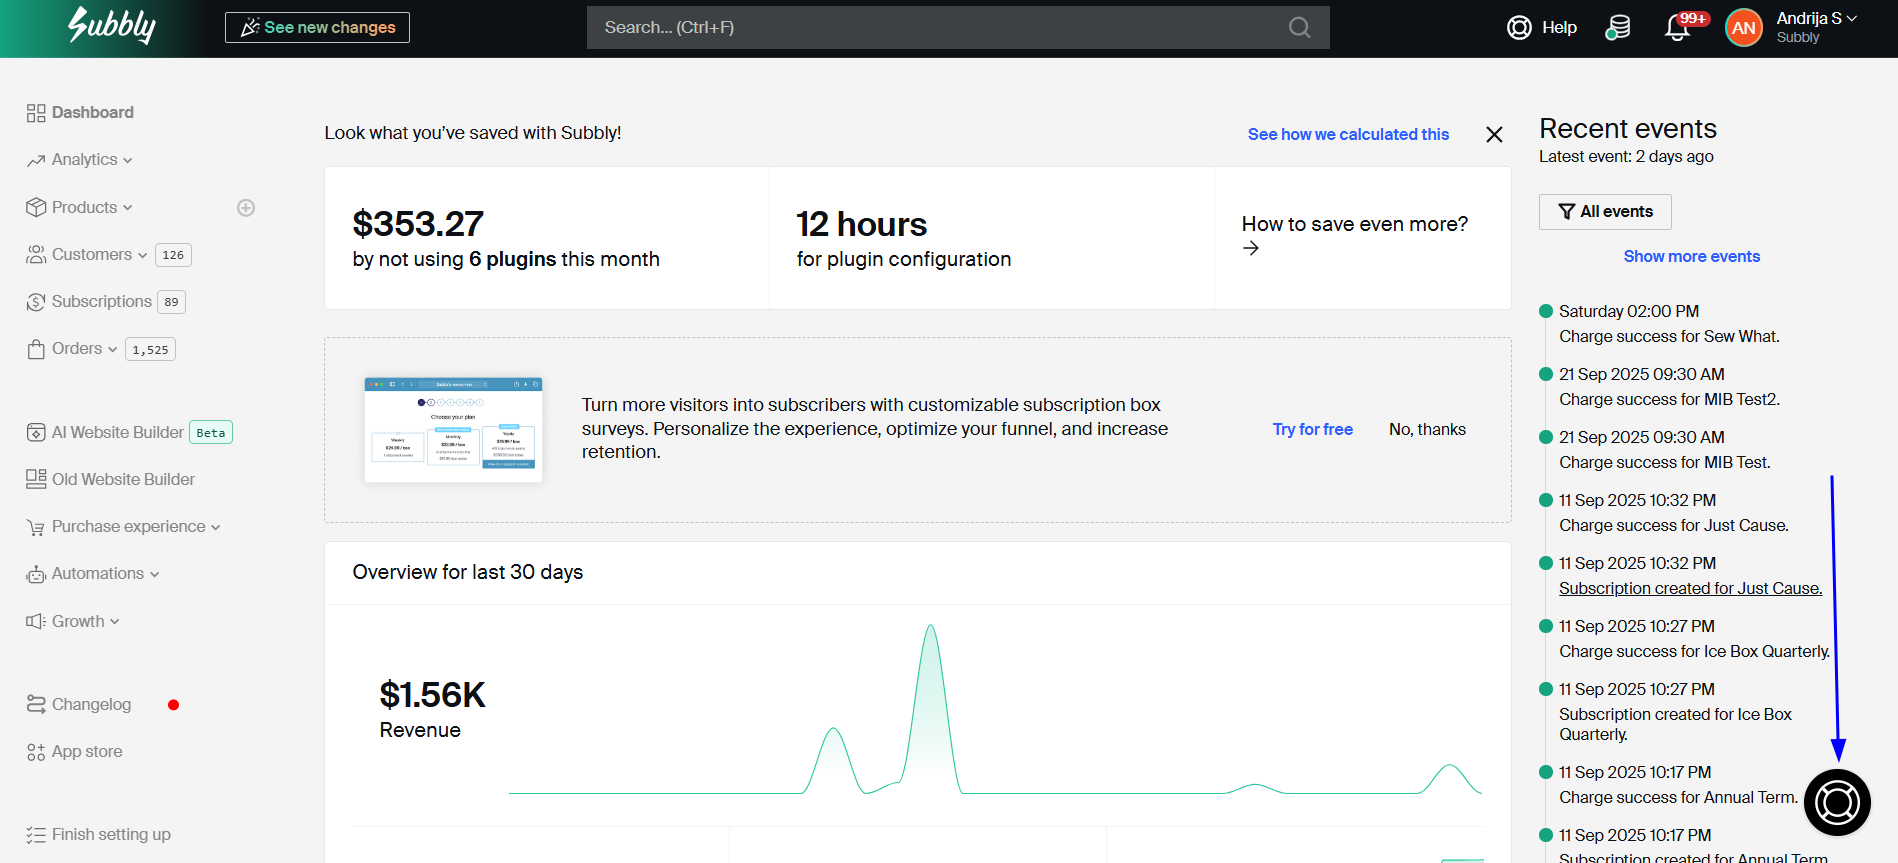Click the Changelog icon
The image size is (1898, 863).
tap(36, 704)
